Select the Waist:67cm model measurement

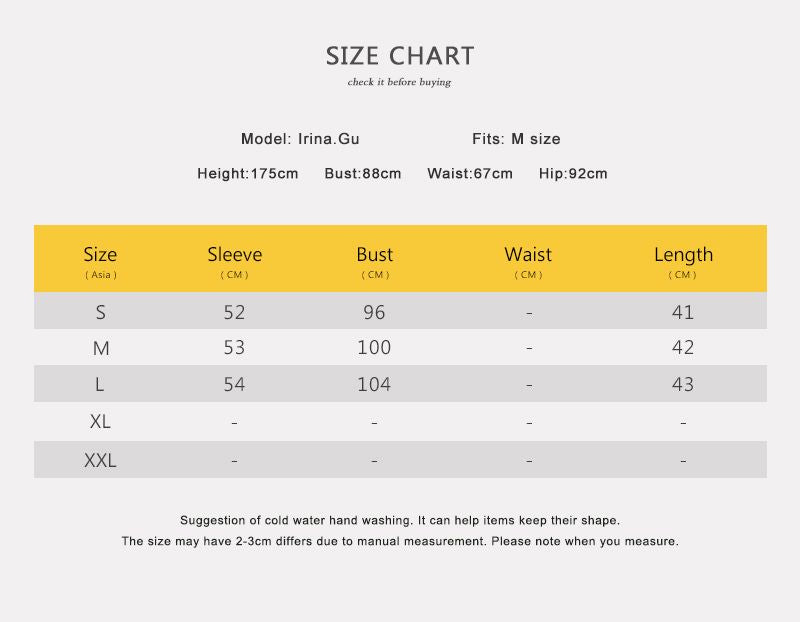point(469,174)
